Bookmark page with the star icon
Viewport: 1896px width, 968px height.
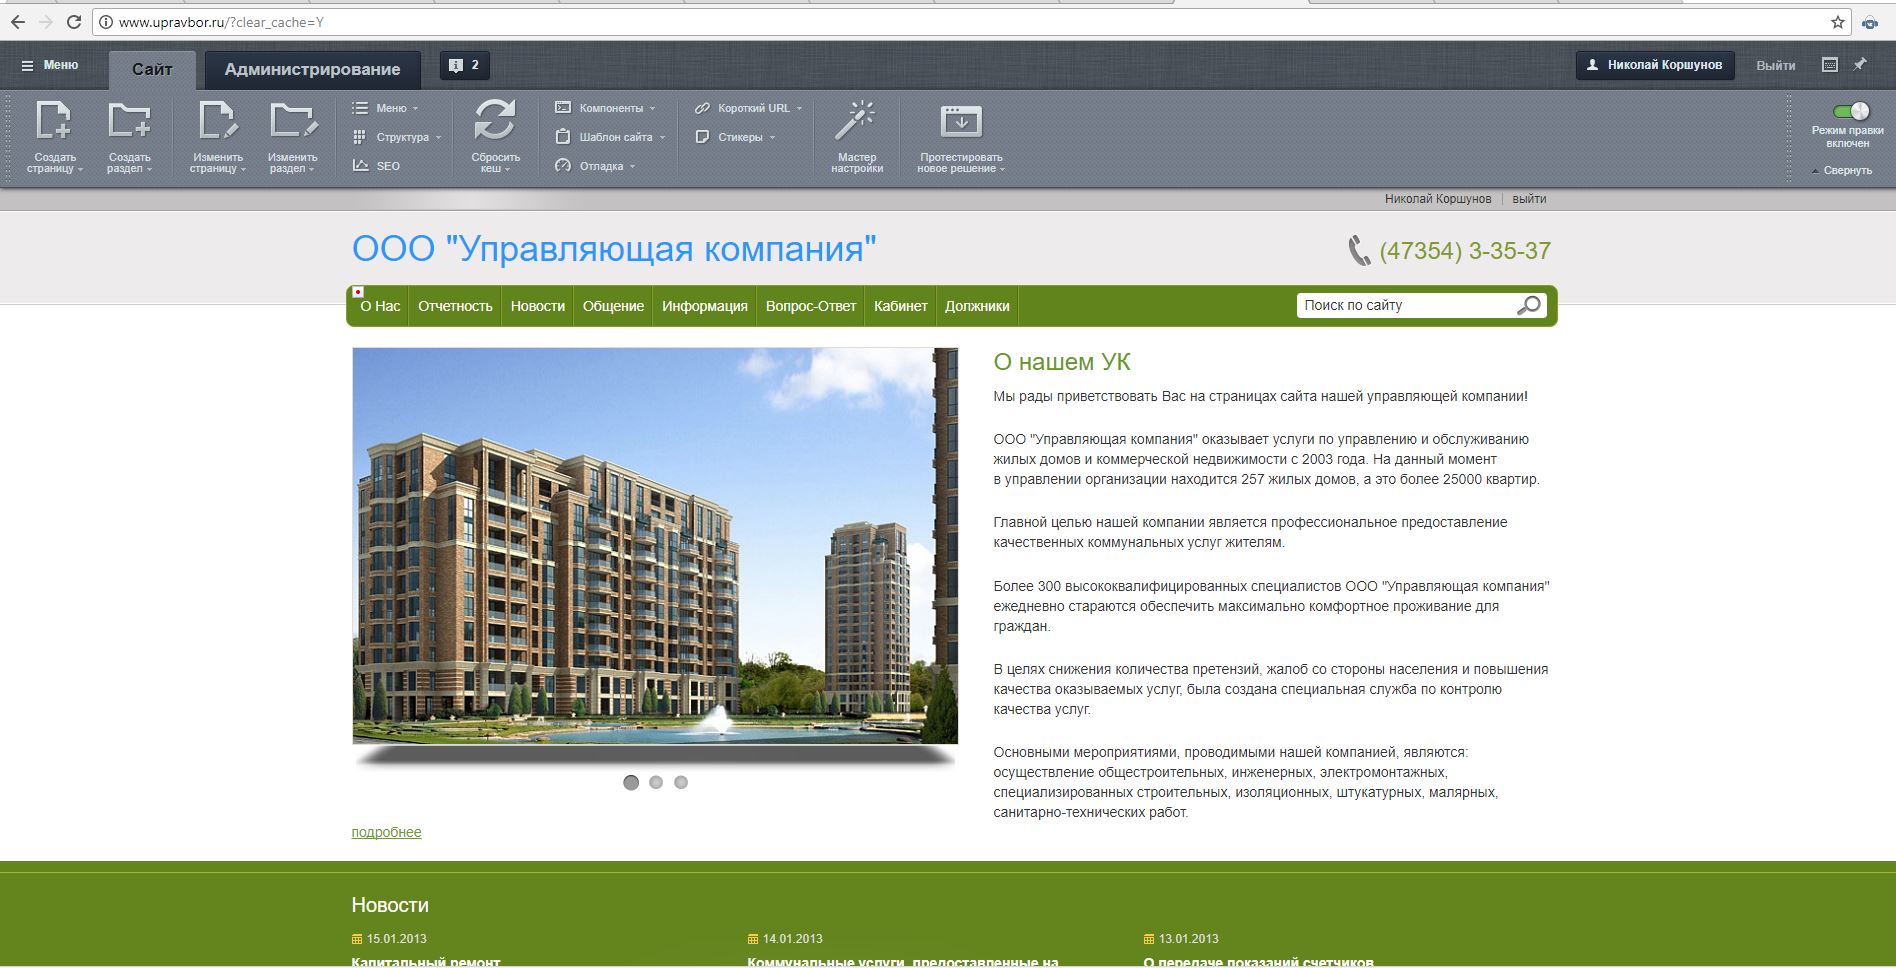pyautogui.click(x=1838, y=22)
